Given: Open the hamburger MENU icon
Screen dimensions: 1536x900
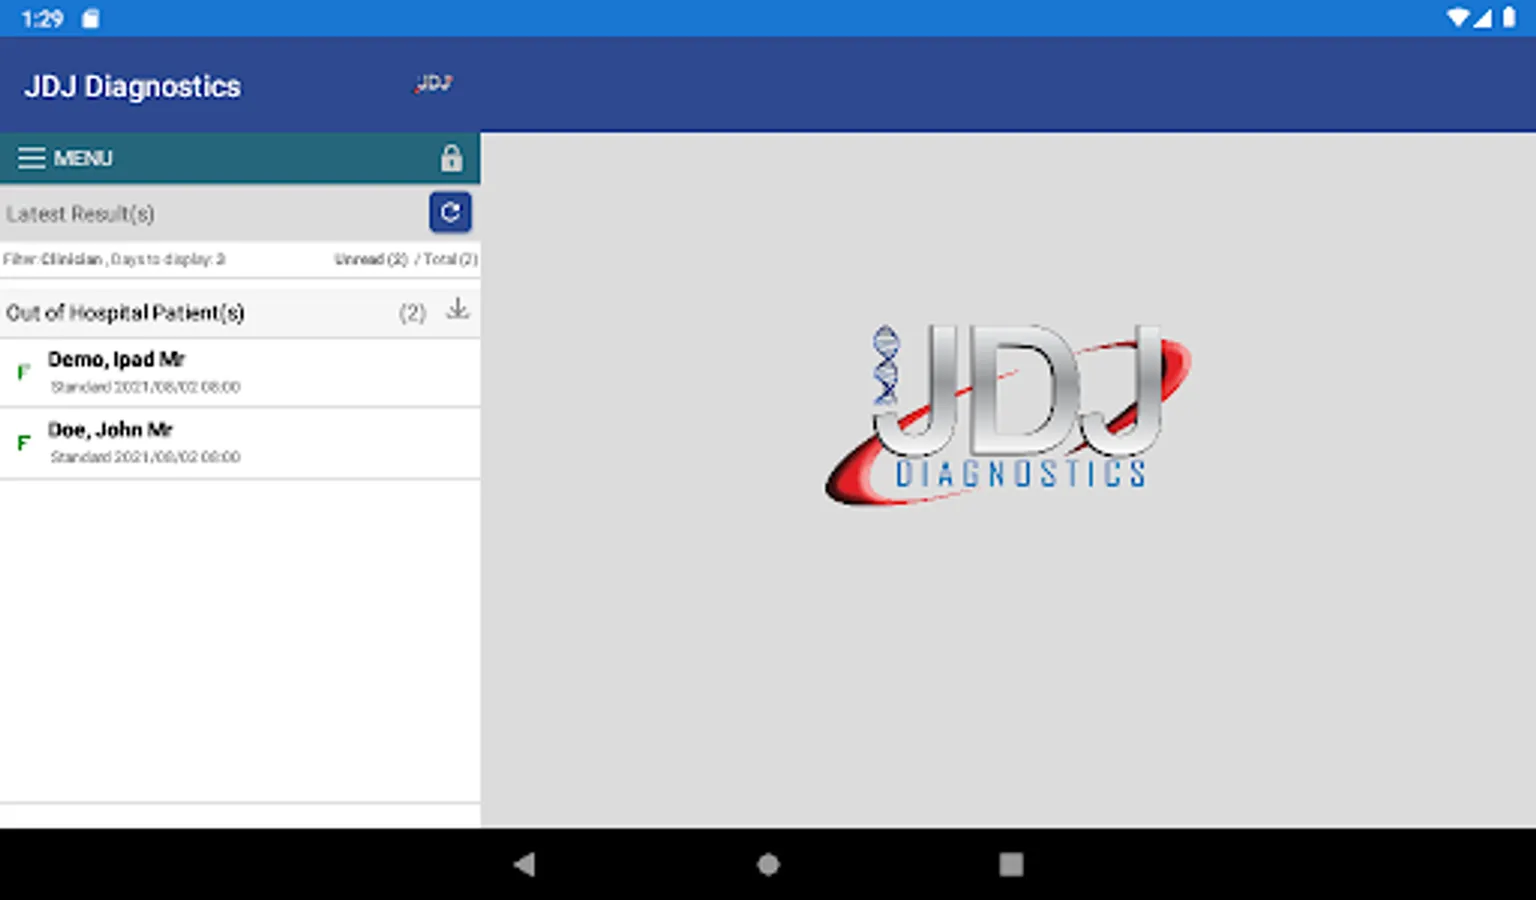Looking at the screenshot, I should coord(32,158).
